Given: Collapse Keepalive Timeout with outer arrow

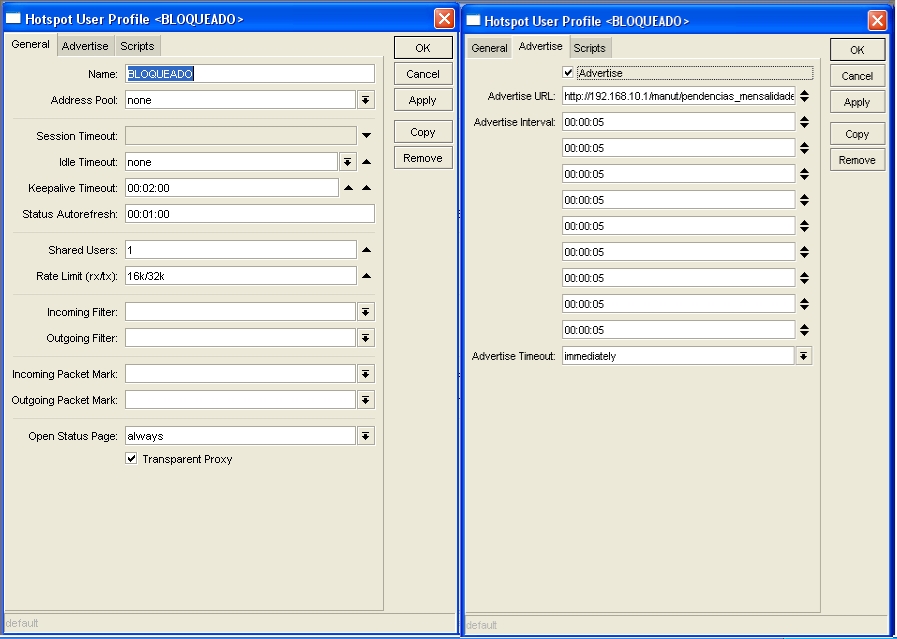Looking at the screenshot, I should (x=367, y=188).
